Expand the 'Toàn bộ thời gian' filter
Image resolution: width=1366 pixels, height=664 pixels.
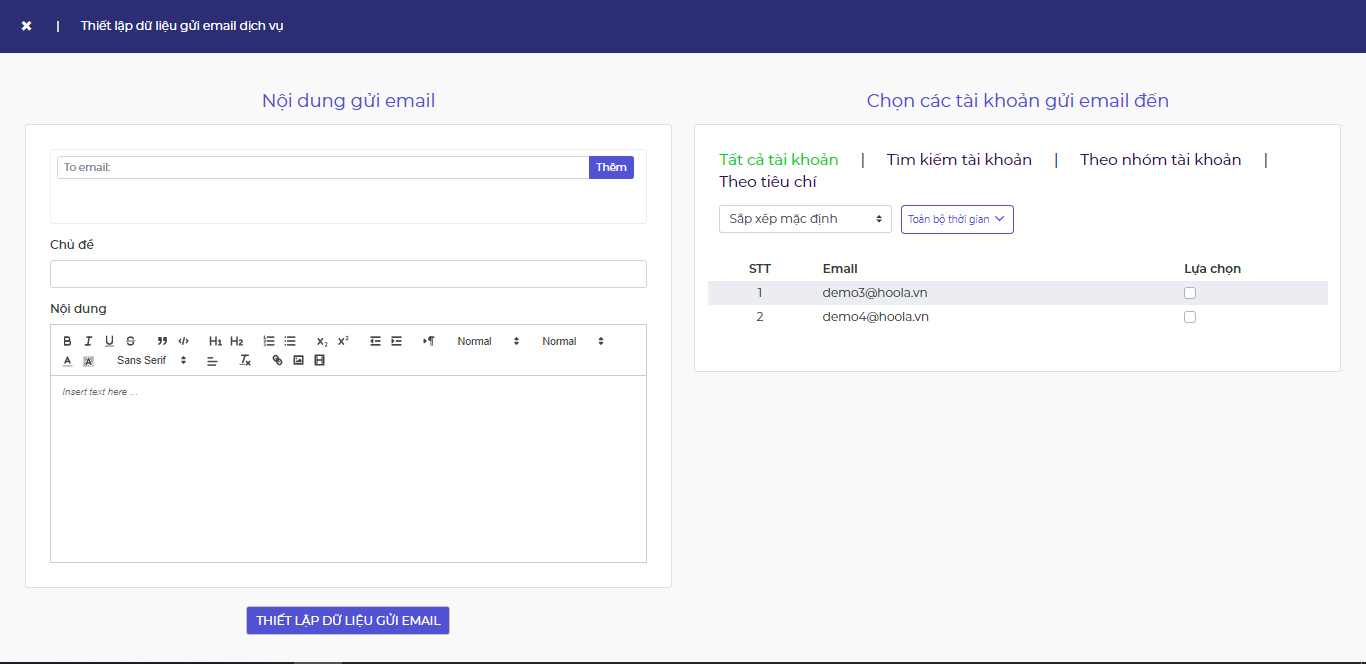point(957,219)
